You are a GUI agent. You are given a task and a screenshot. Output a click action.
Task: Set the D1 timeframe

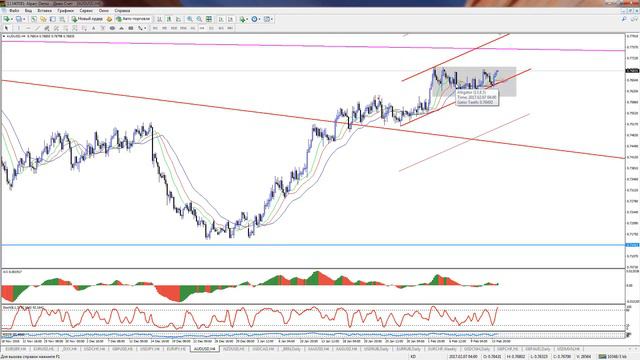pyautogui.click(x=211, y=28)
